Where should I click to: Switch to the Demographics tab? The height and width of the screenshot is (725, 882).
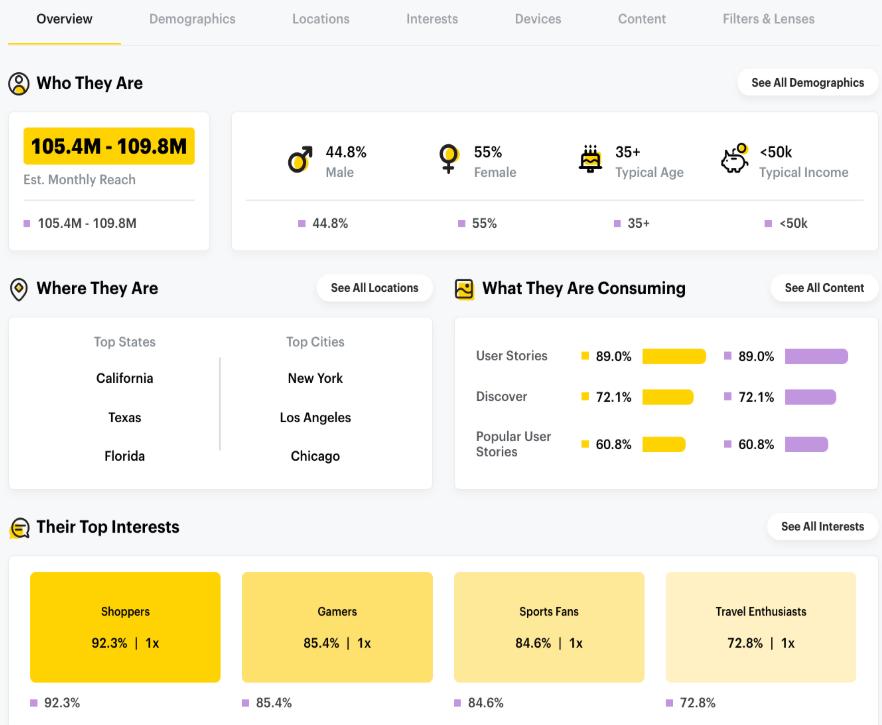192,19
